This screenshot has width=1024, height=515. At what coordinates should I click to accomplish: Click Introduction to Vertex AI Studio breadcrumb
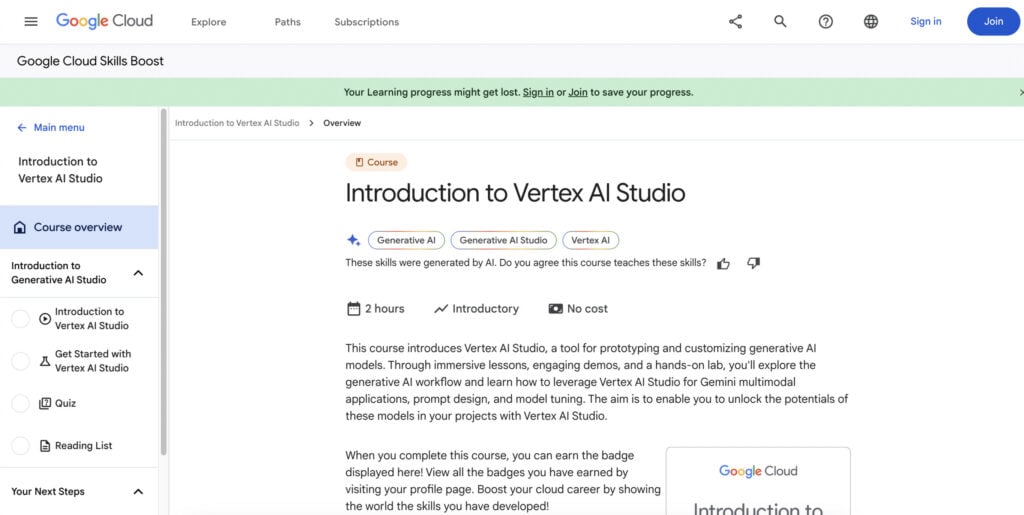click(x=237, y=123)
